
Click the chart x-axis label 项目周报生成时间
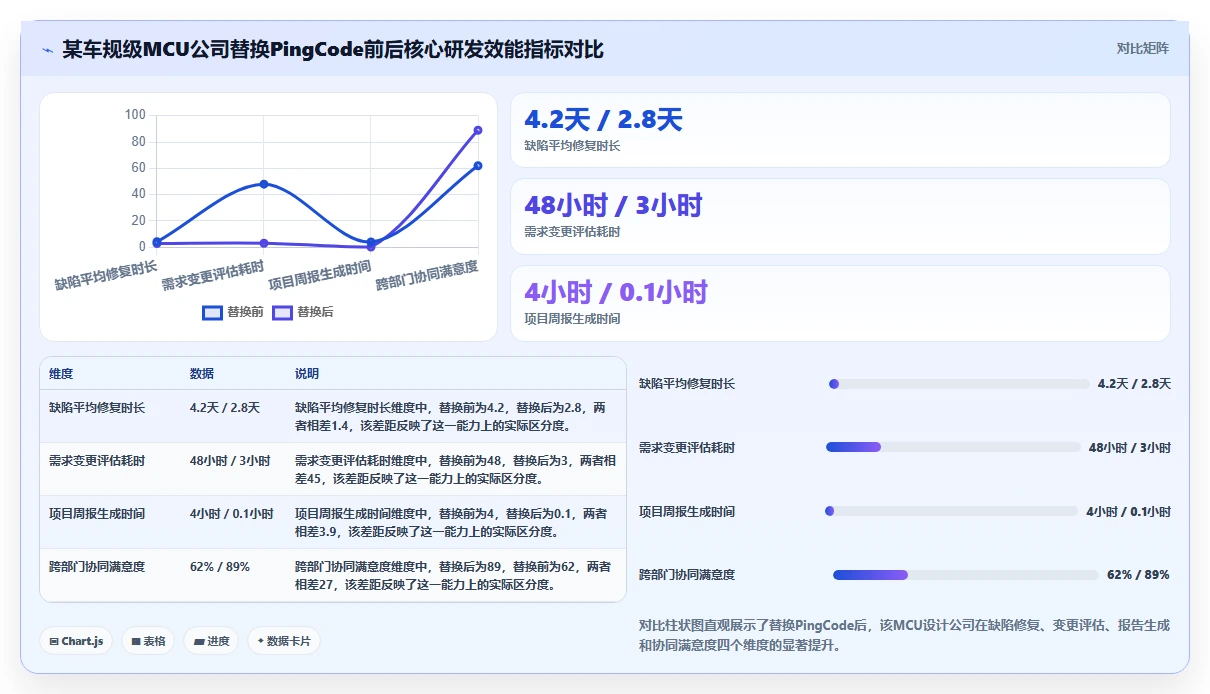click(320, 274)
